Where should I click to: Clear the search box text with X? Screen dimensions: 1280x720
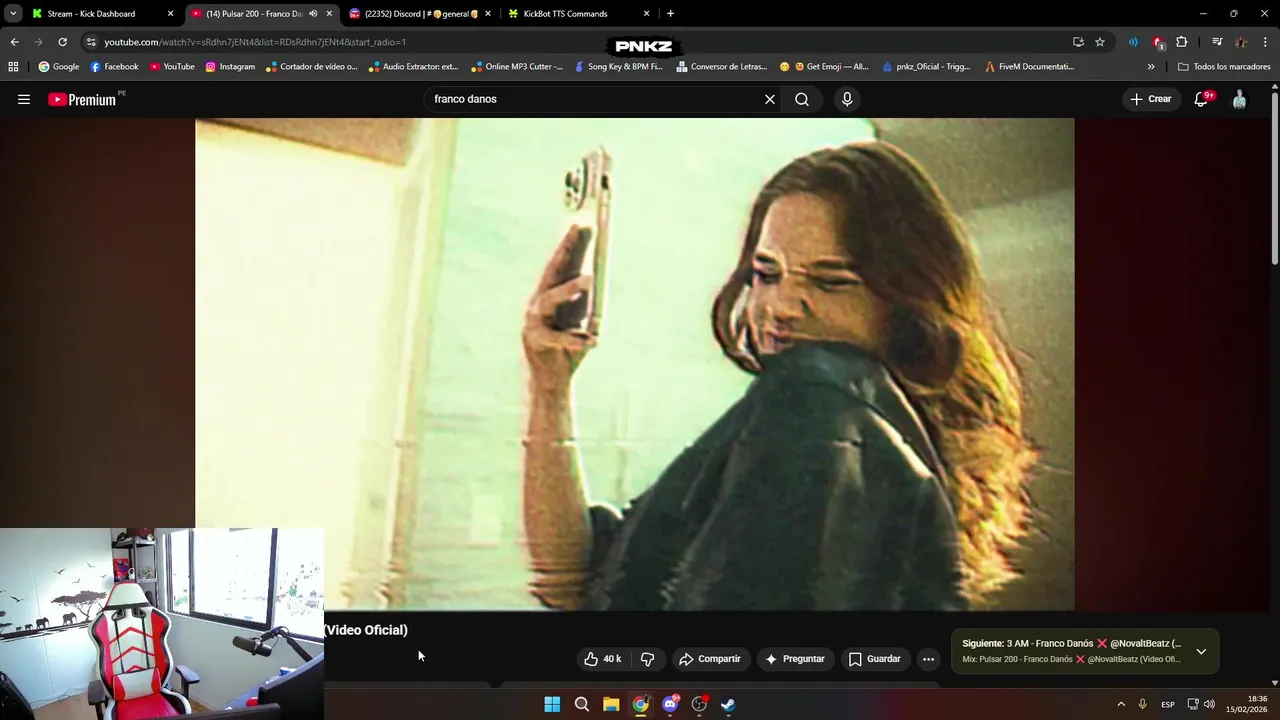770,99
